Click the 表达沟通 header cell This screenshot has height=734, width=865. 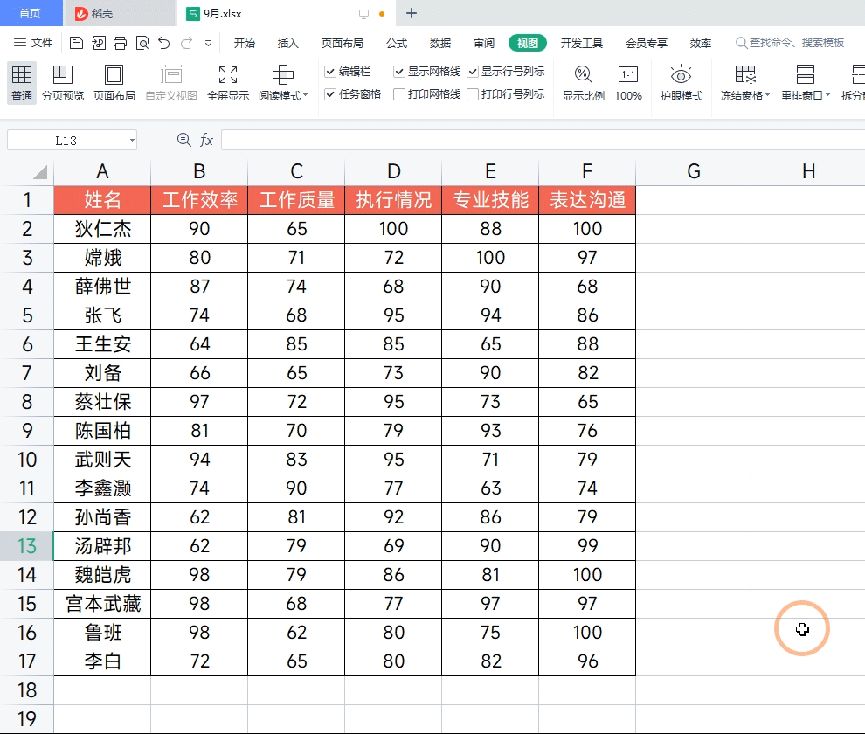[587, 200]
